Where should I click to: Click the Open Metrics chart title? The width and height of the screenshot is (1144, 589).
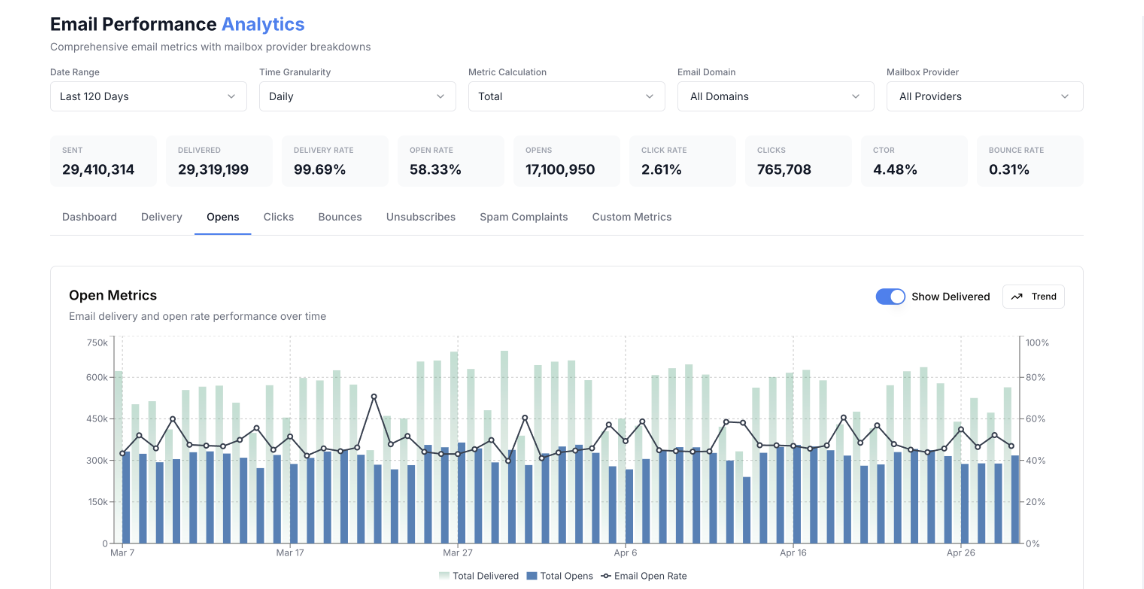tap(113, 296)
